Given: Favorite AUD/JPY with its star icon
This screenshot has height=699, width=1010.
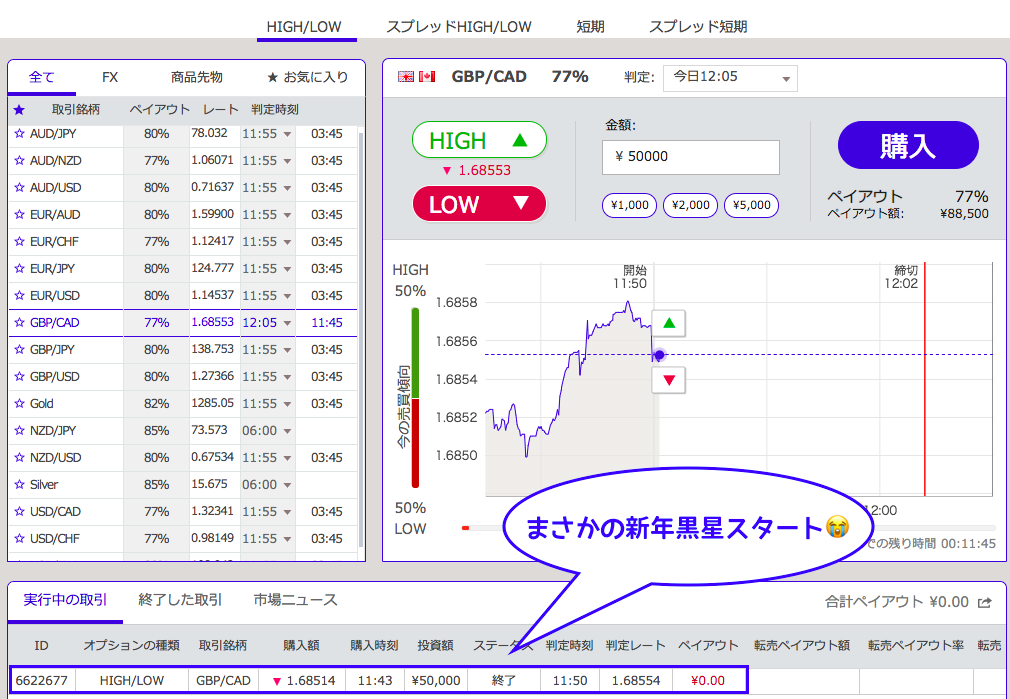Looking at the screenshot, I should point(19,133).
